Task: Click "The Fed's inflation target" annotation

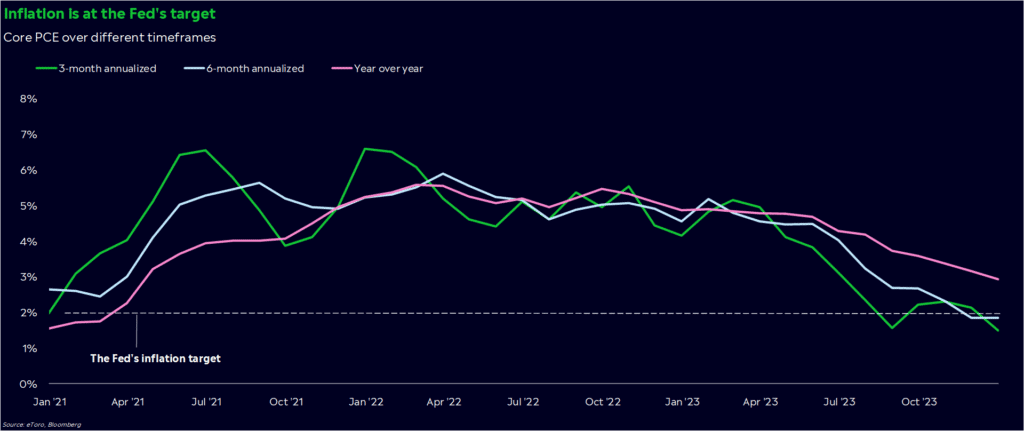Action: tap(155, 359)
